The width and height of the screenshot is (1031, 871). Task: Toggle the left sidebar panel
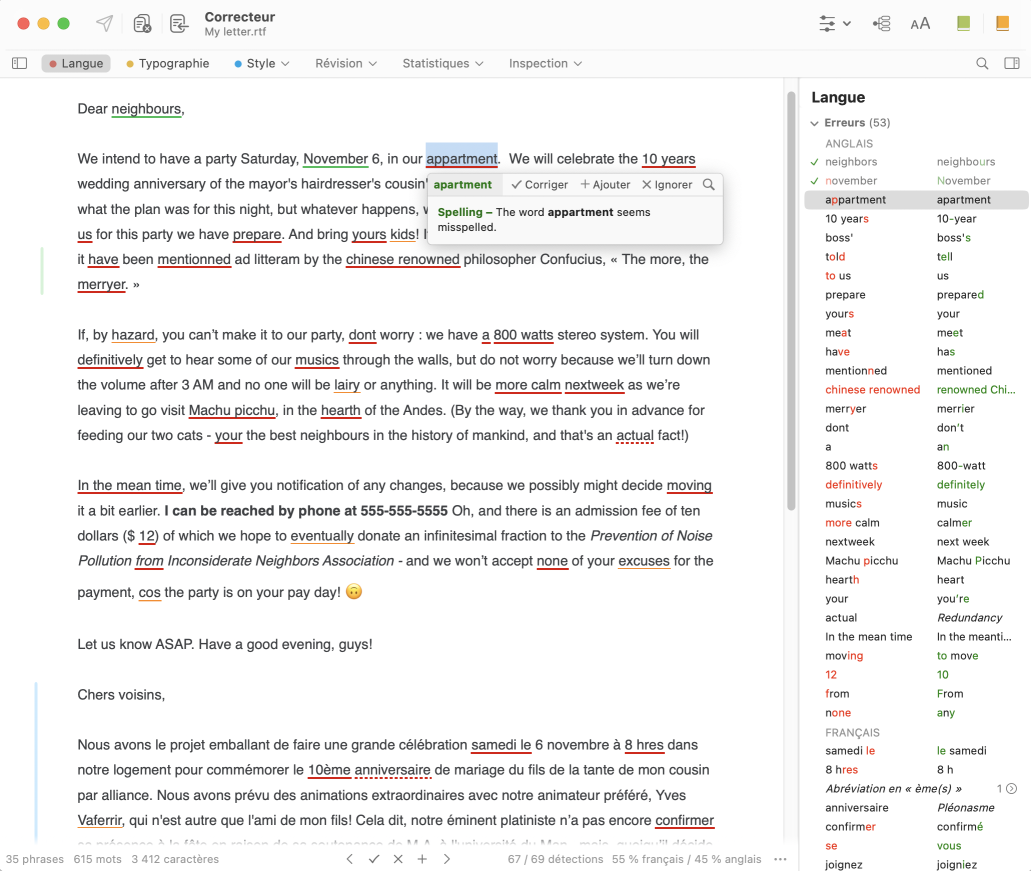tap(20, 63)
